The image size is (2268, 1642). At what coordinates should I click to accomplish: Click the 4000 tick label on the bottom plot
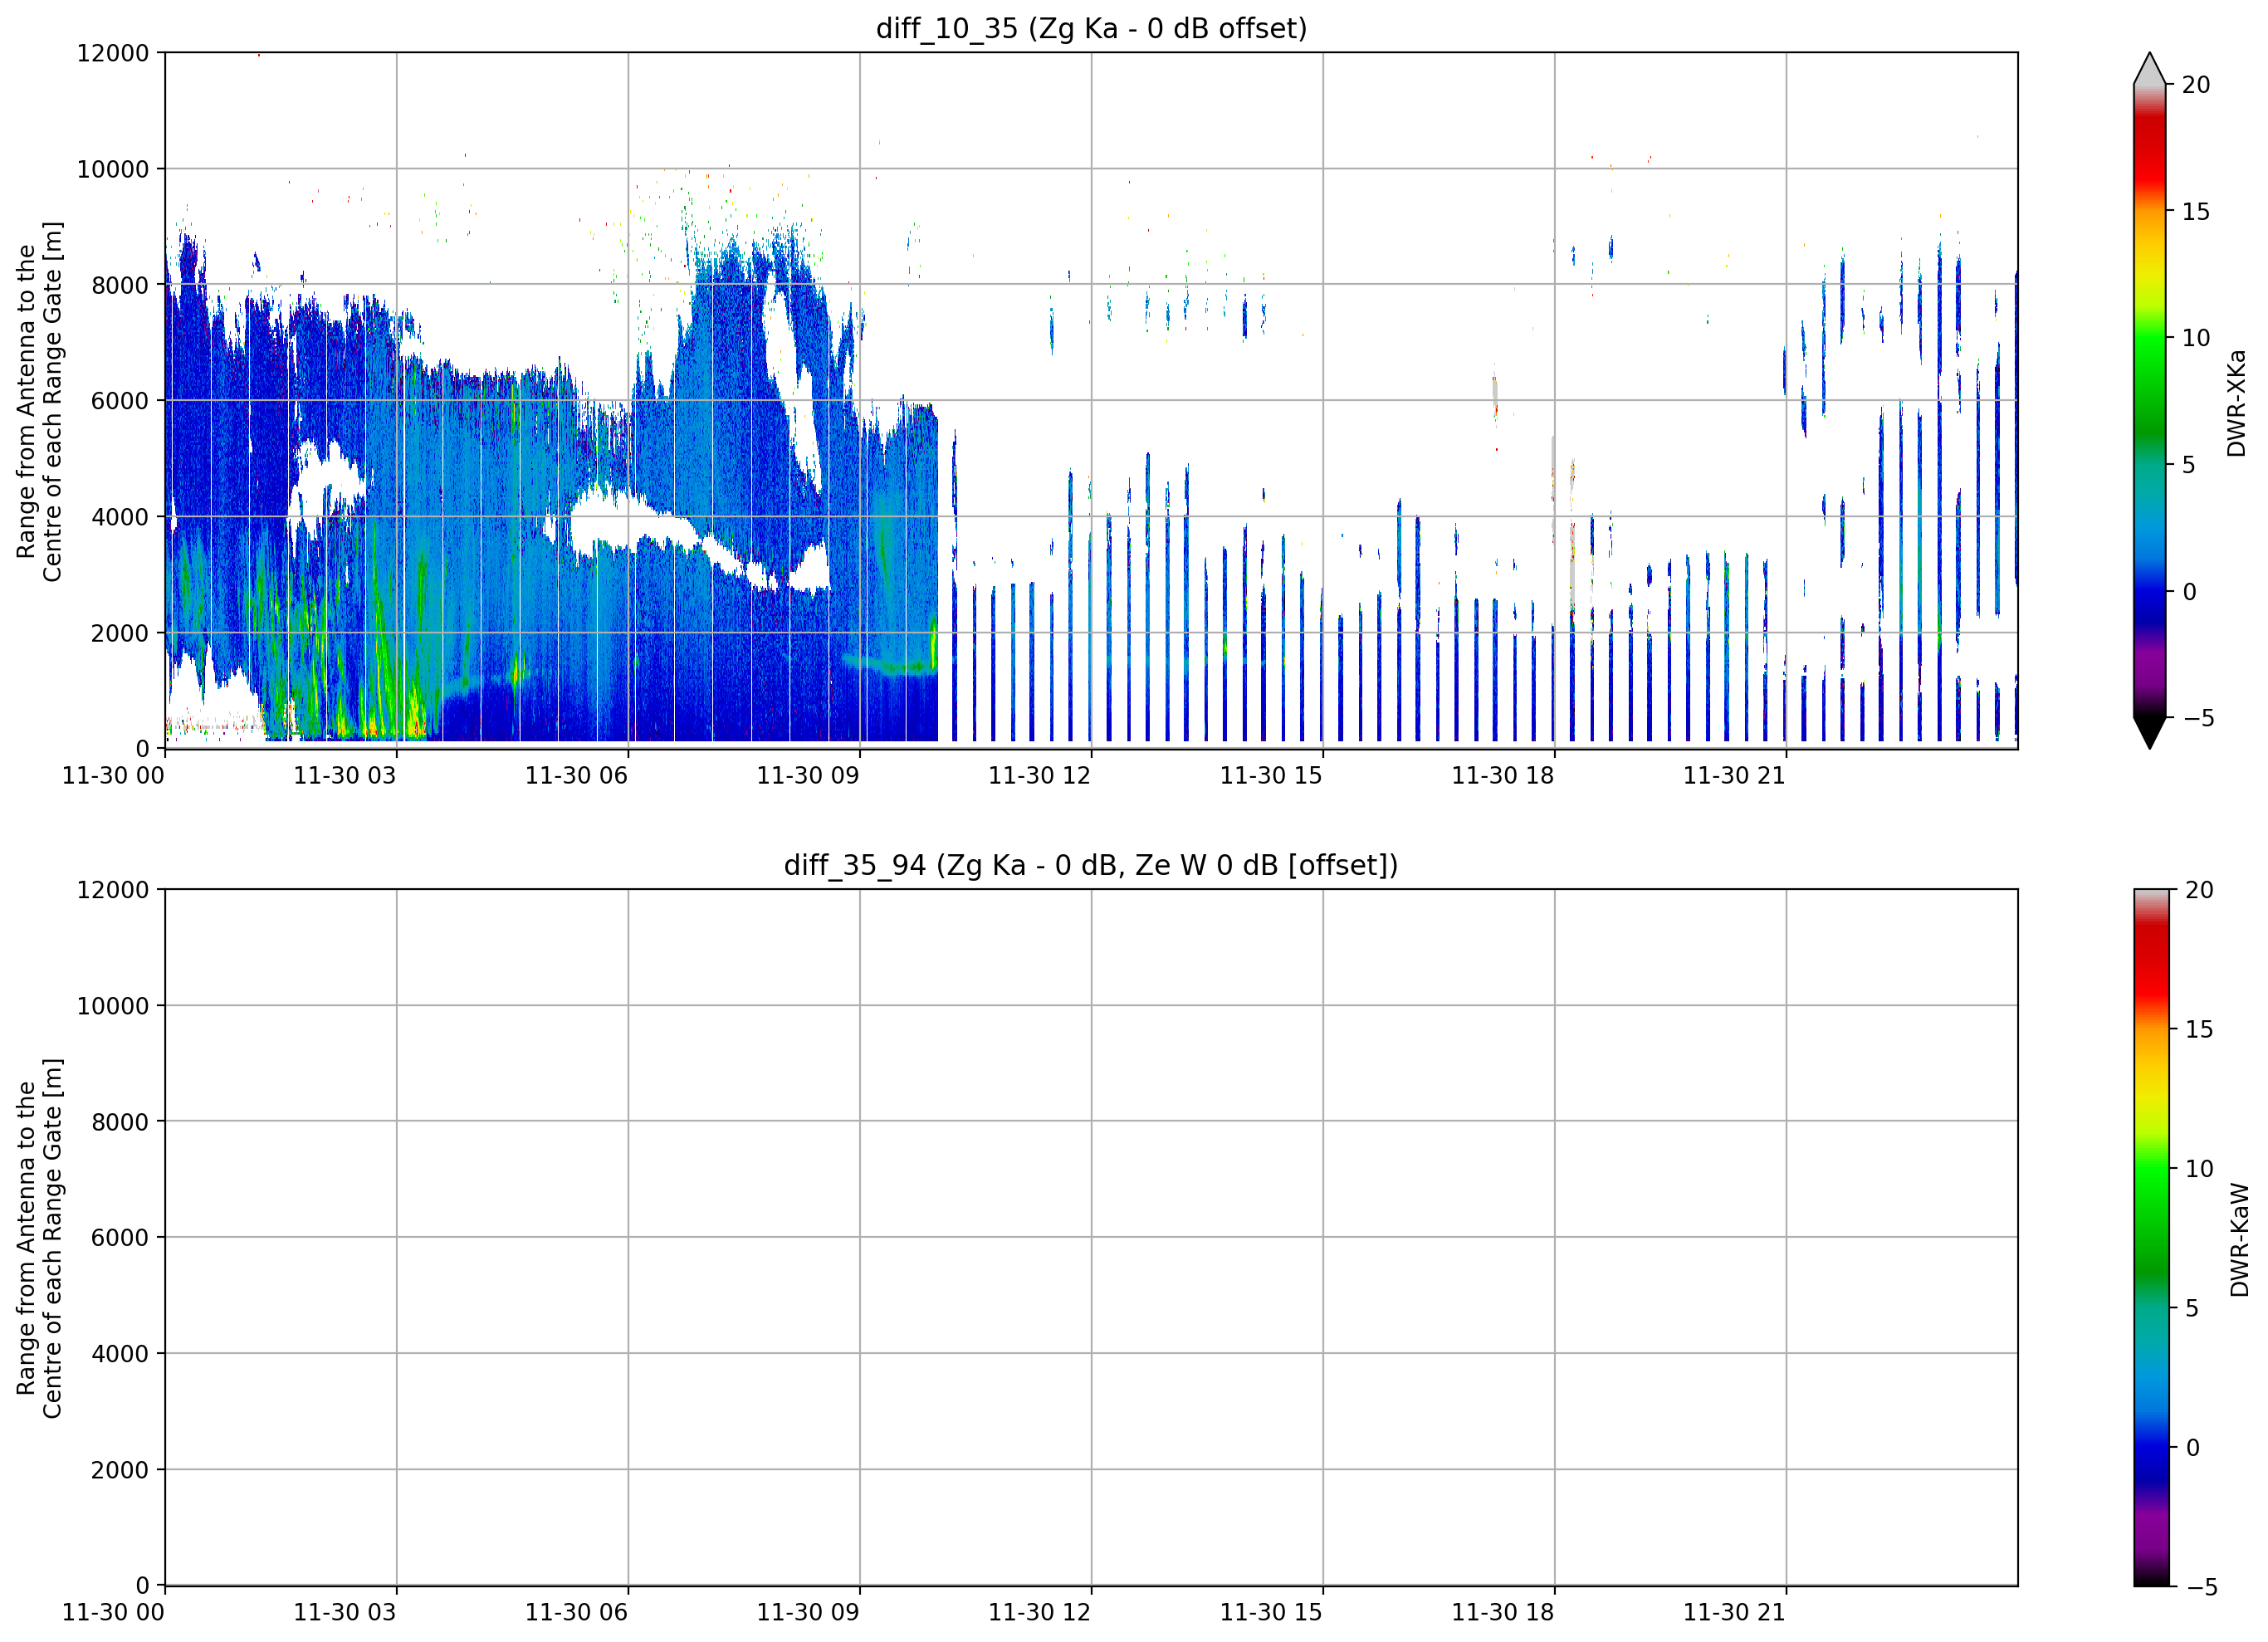120,1354
